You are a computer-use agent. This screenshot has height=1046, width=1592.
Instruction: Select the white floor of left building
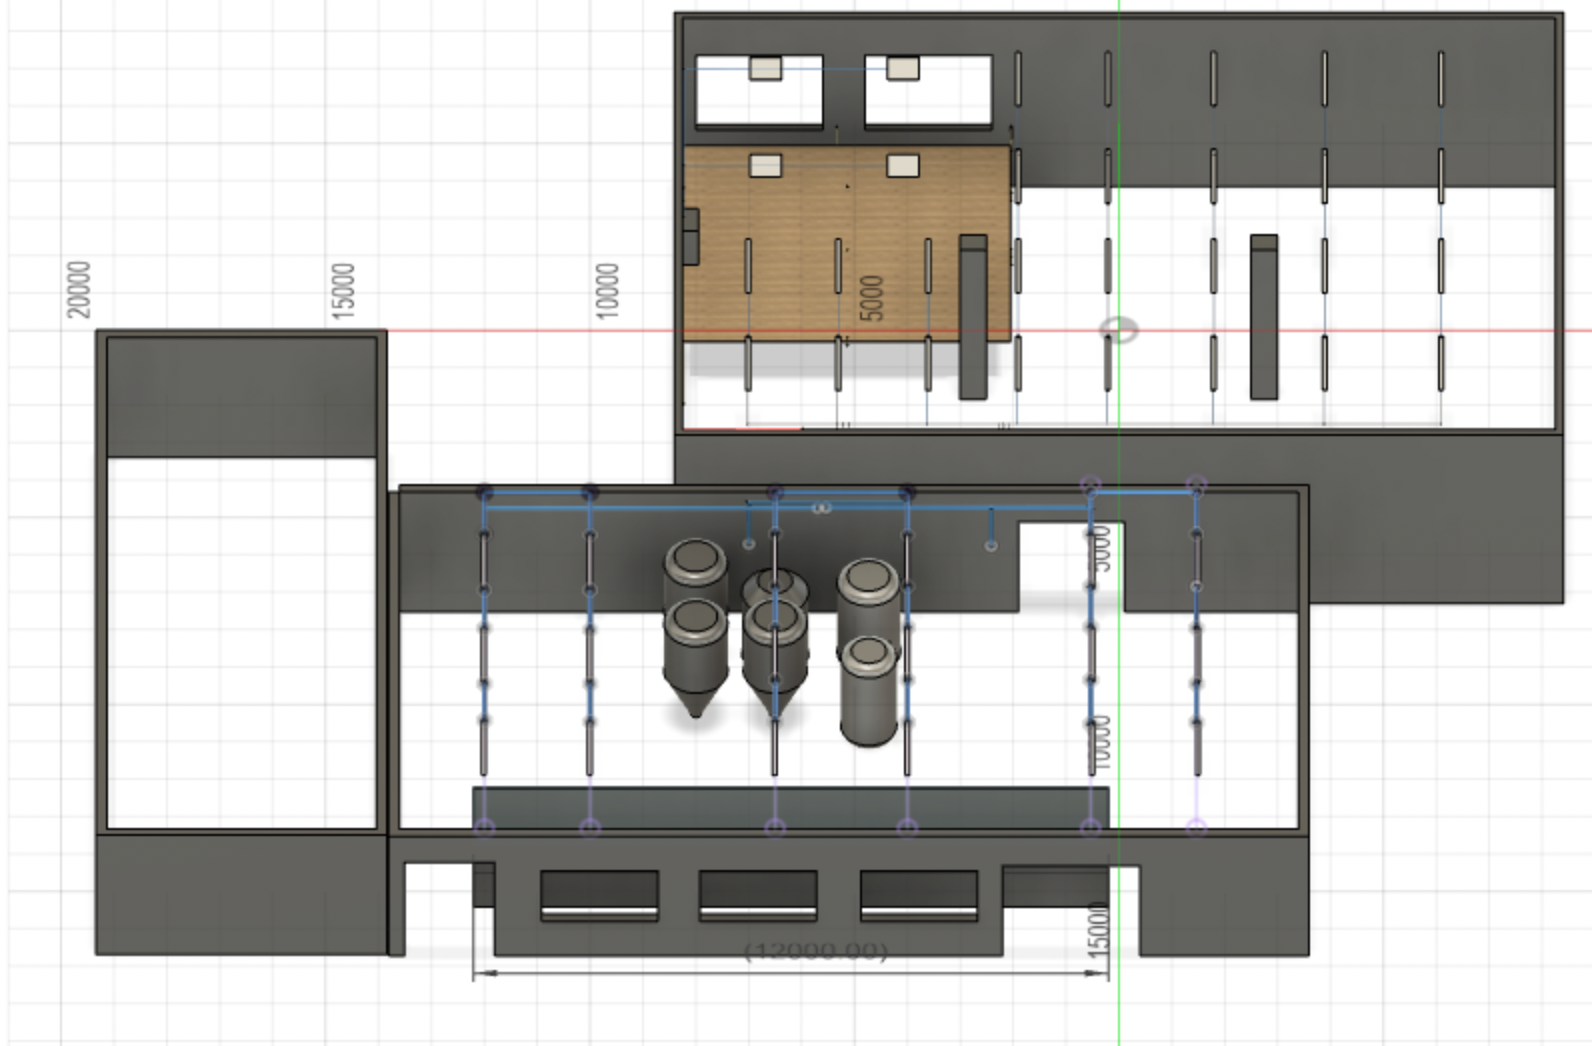241,640
